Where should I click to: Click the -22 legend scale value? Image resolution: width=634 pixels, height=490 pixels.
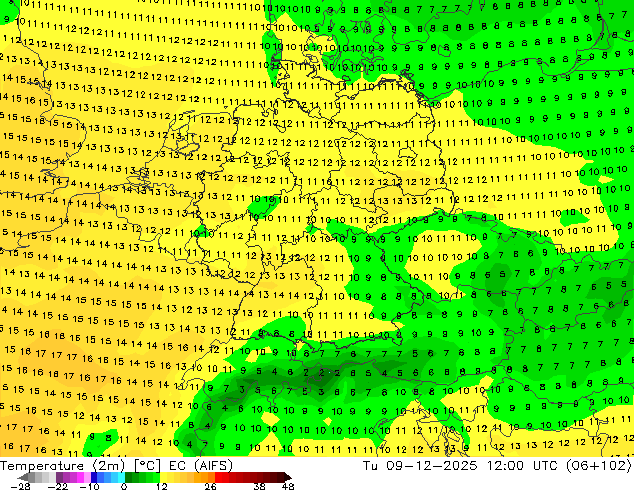click(58, 486)
